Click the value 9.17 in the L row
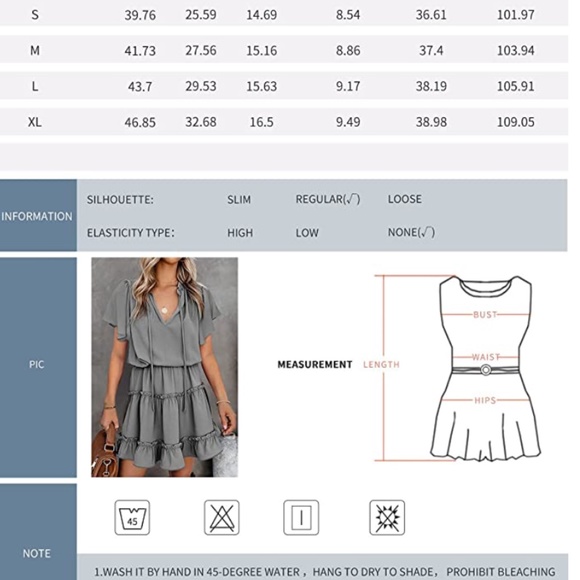Image resolution: width=580 pixels, height=580 pixels. coord(348,86)
